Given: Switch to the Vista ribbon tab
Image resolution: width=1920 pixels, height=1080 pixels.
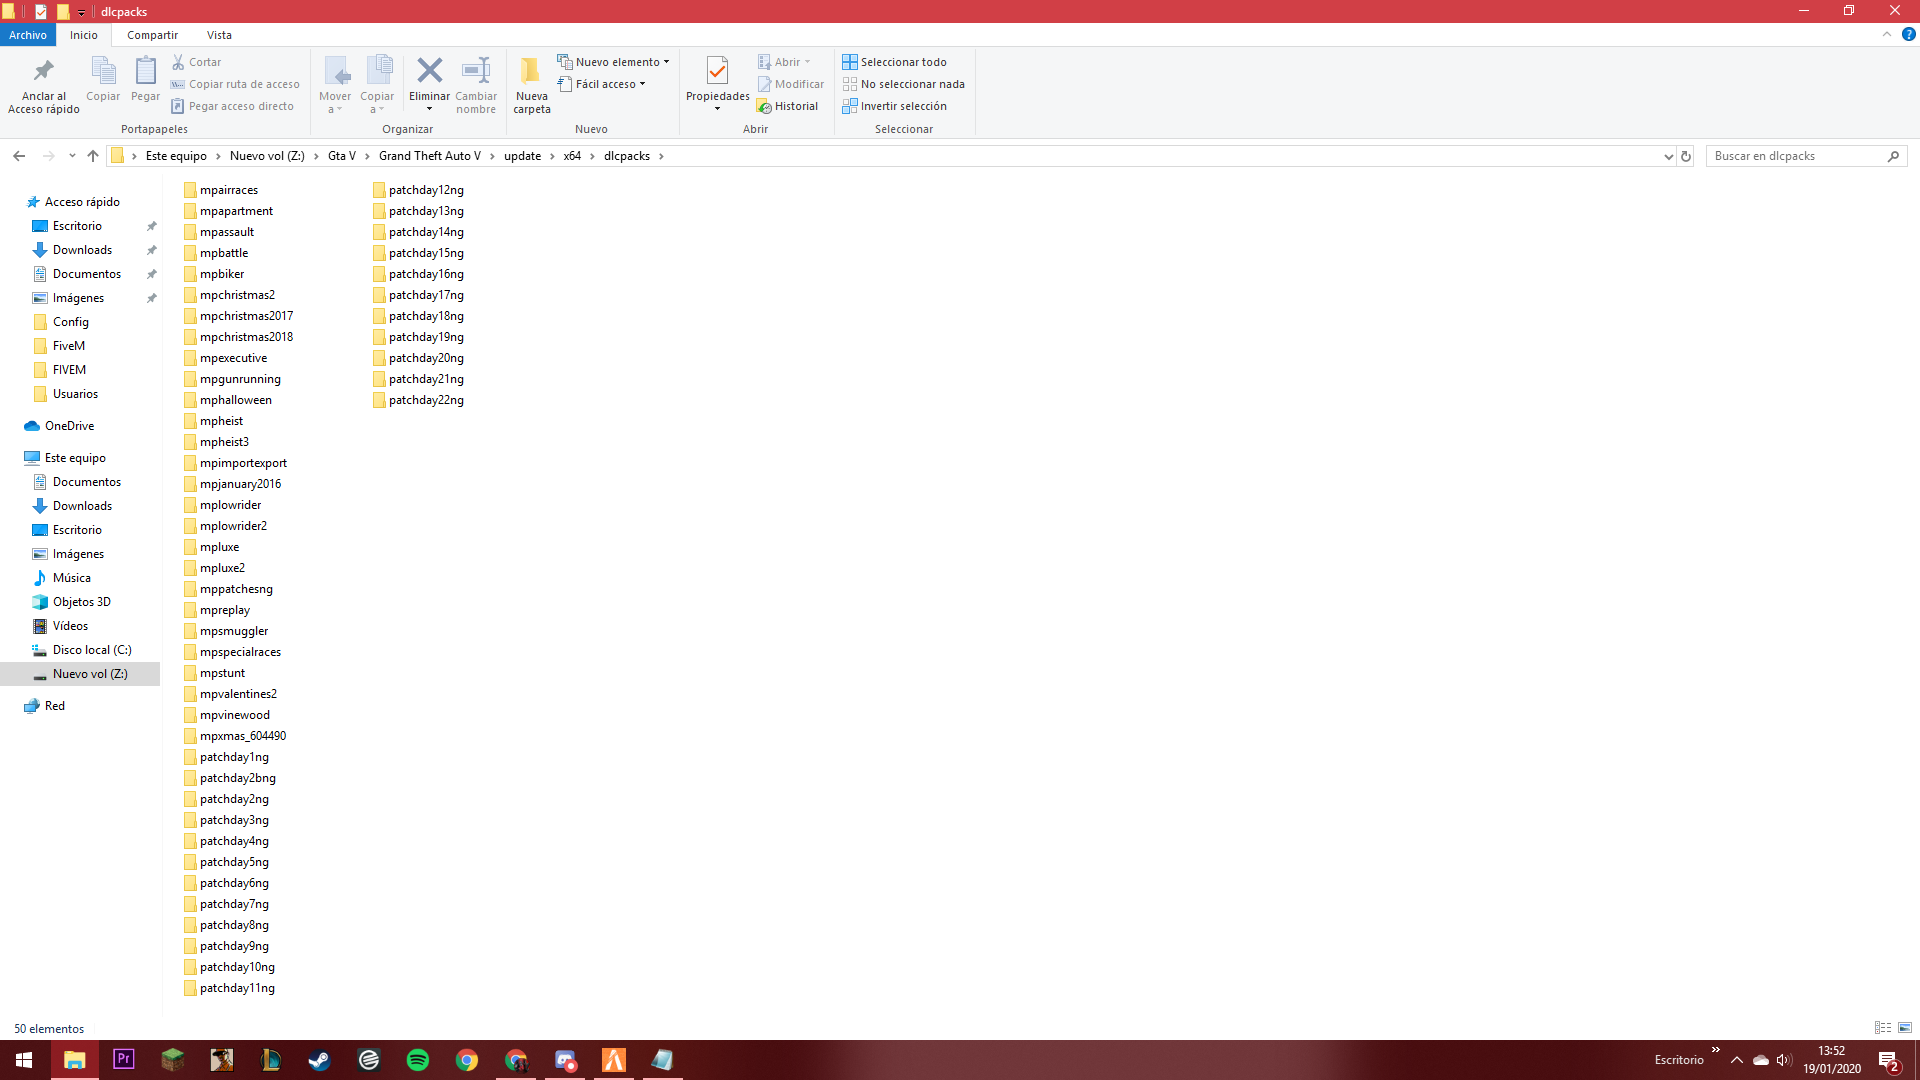Looking at the screenshot, I should point(219,35).
